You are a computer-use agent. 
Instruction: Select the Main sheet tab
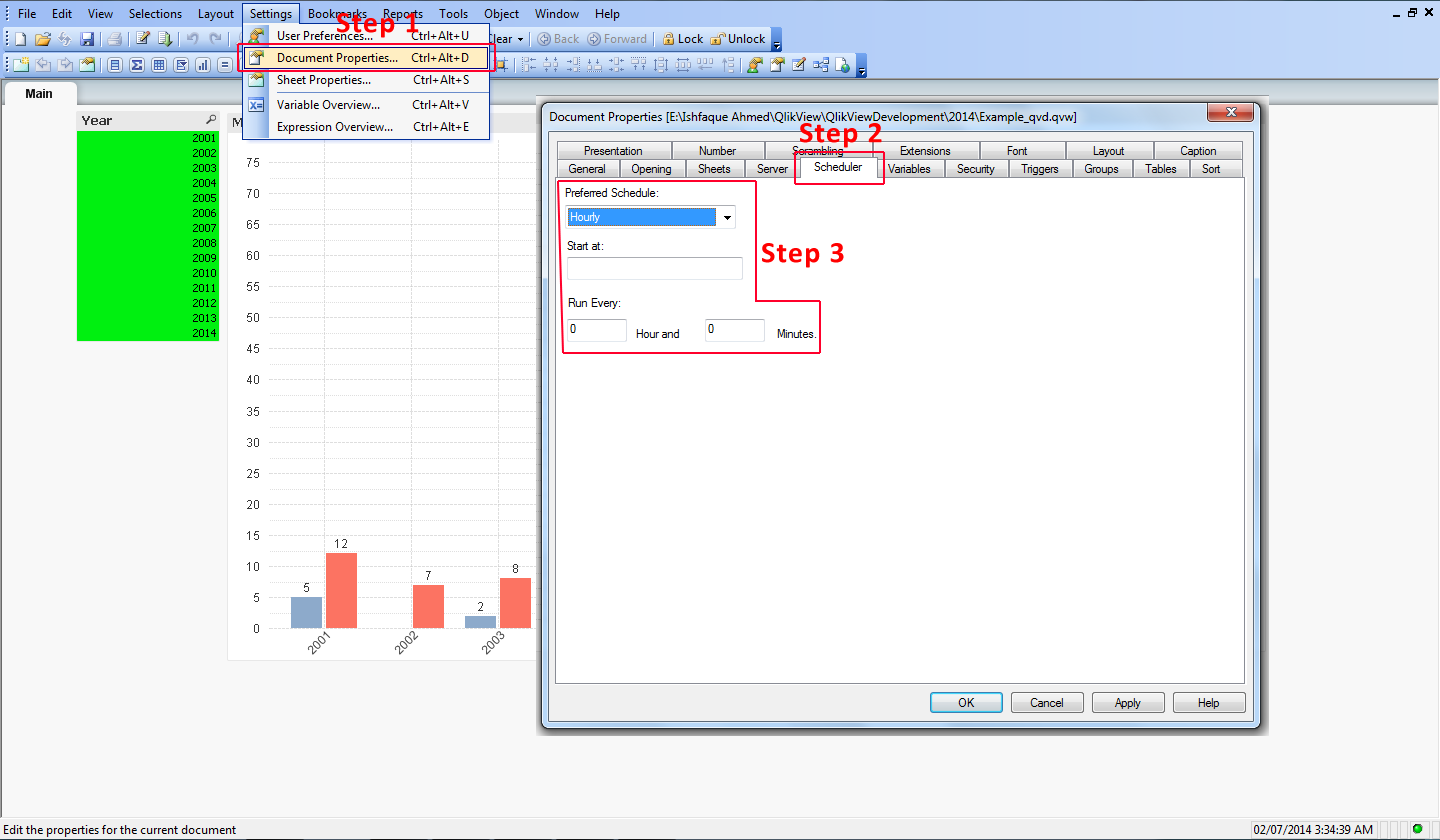click(39, 93)
